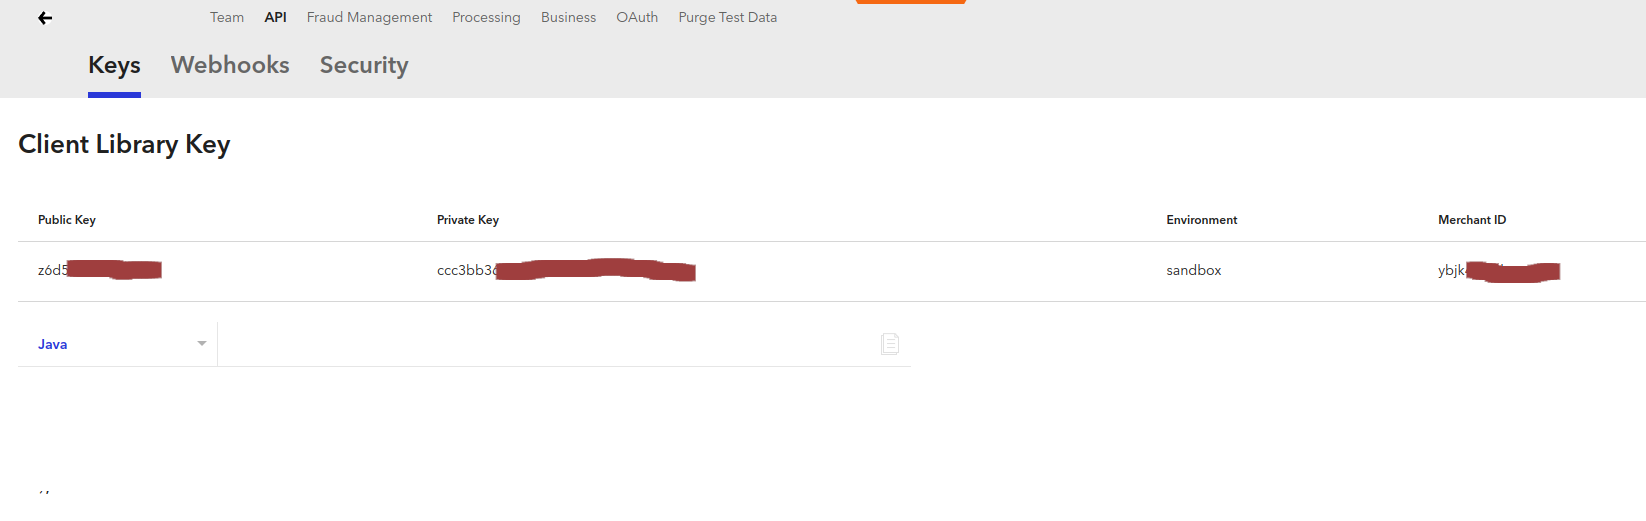Copy code snippet using clipboard icon
Image resolution: width=1646 pixels, height=521 pixels.
[x=890, y=344]
